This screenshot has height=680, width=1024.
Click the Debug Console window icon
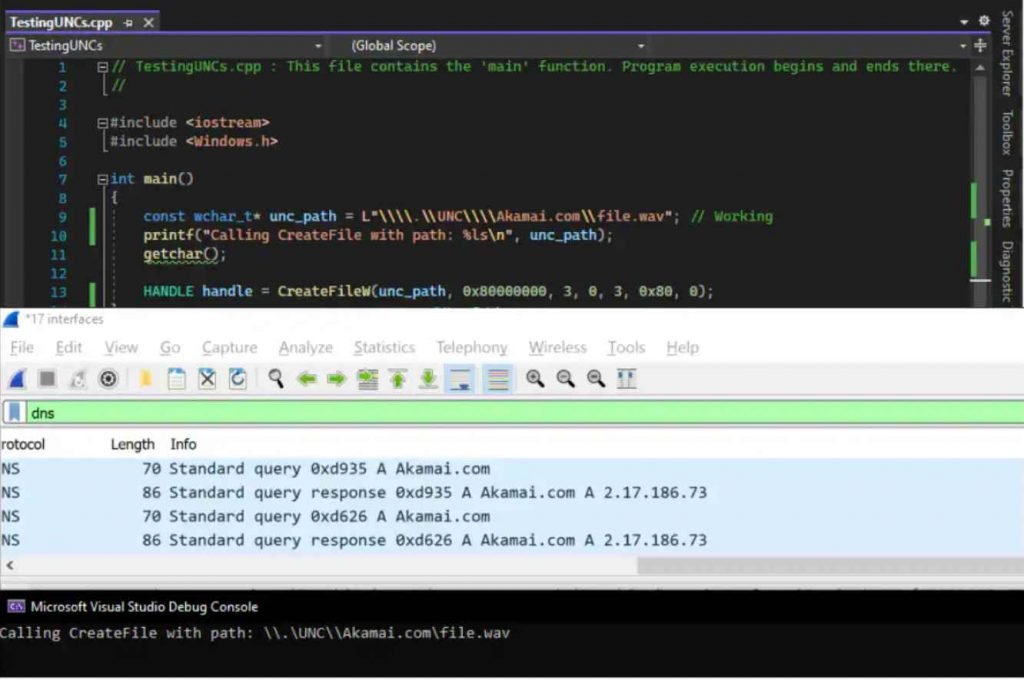pos(16,607)
